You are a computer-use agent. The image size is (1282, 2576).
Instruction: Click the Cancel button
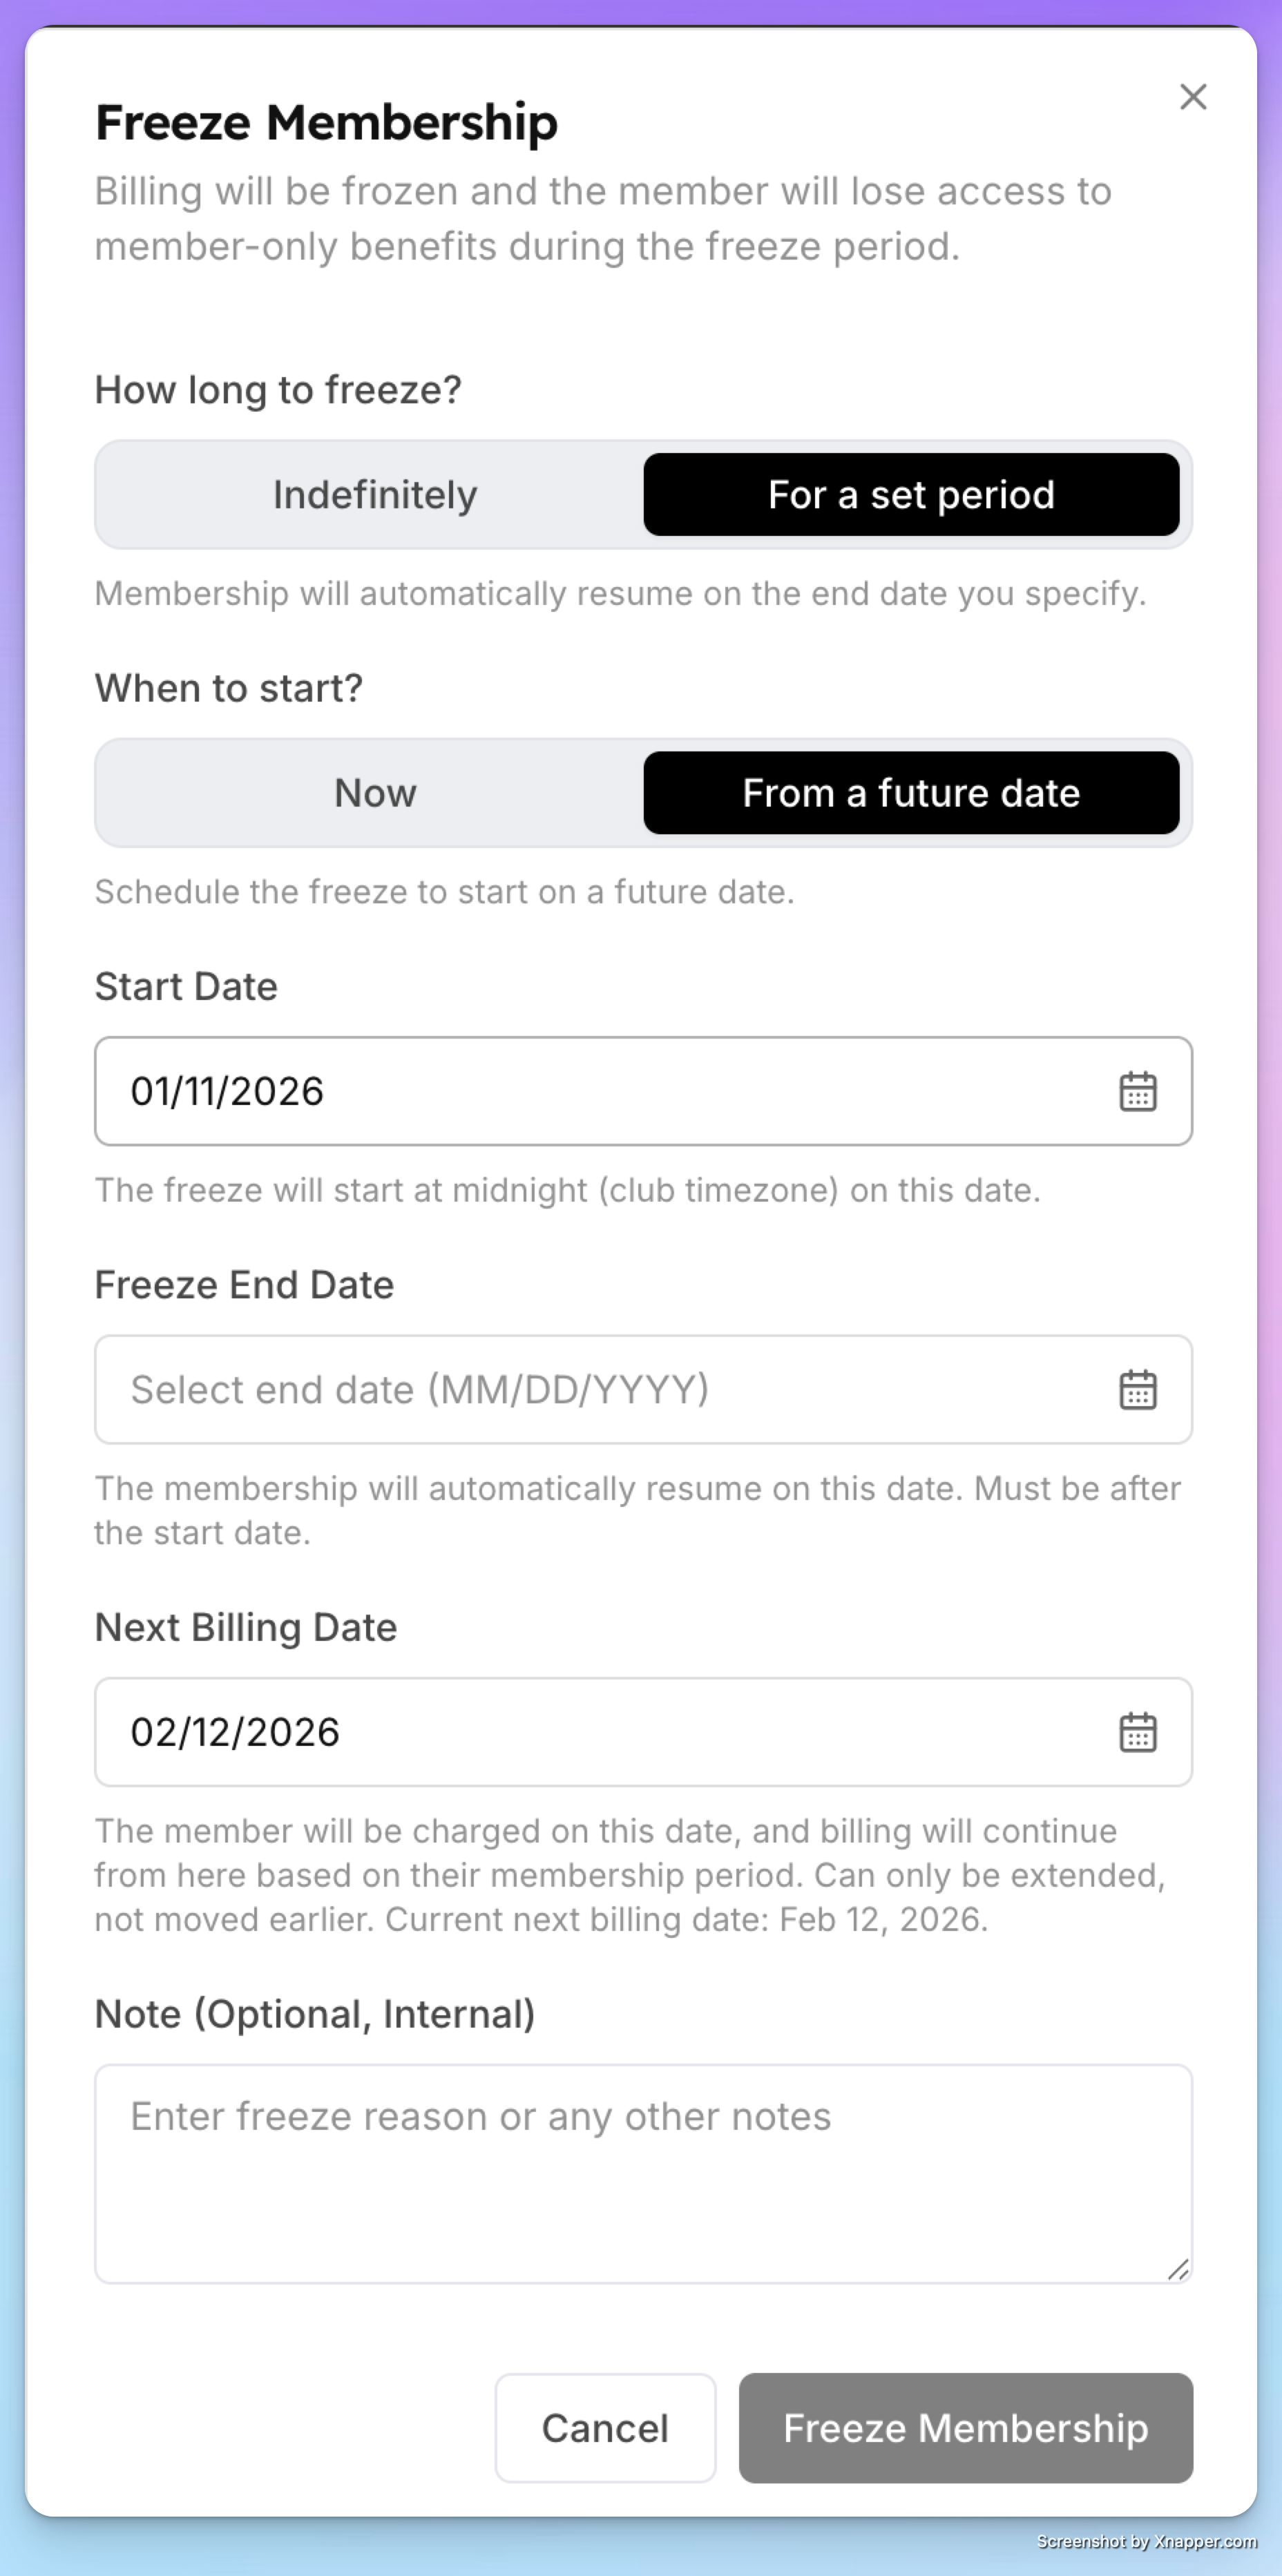pos(605,2428)
